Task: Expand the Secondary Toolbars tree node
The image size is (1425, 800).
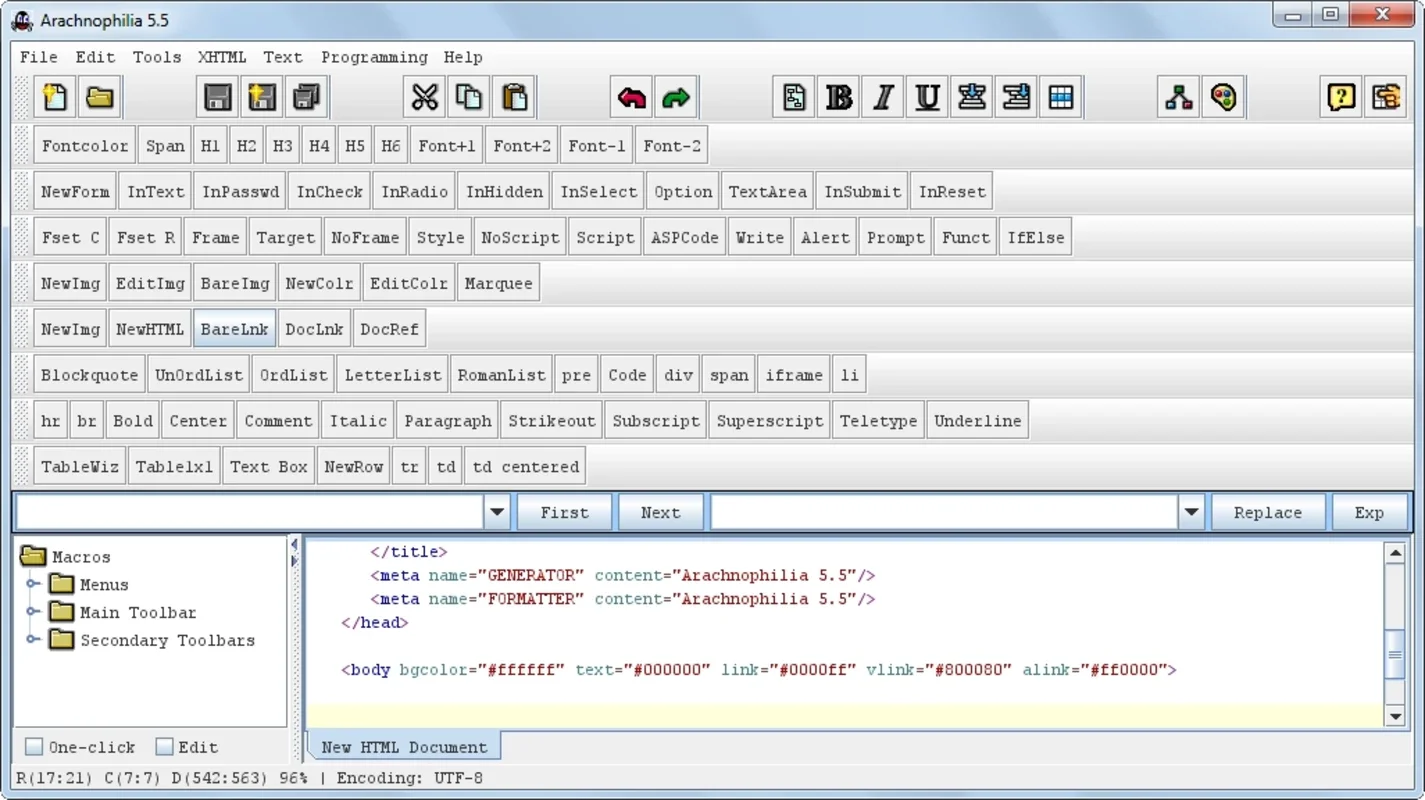Action: 33,640
